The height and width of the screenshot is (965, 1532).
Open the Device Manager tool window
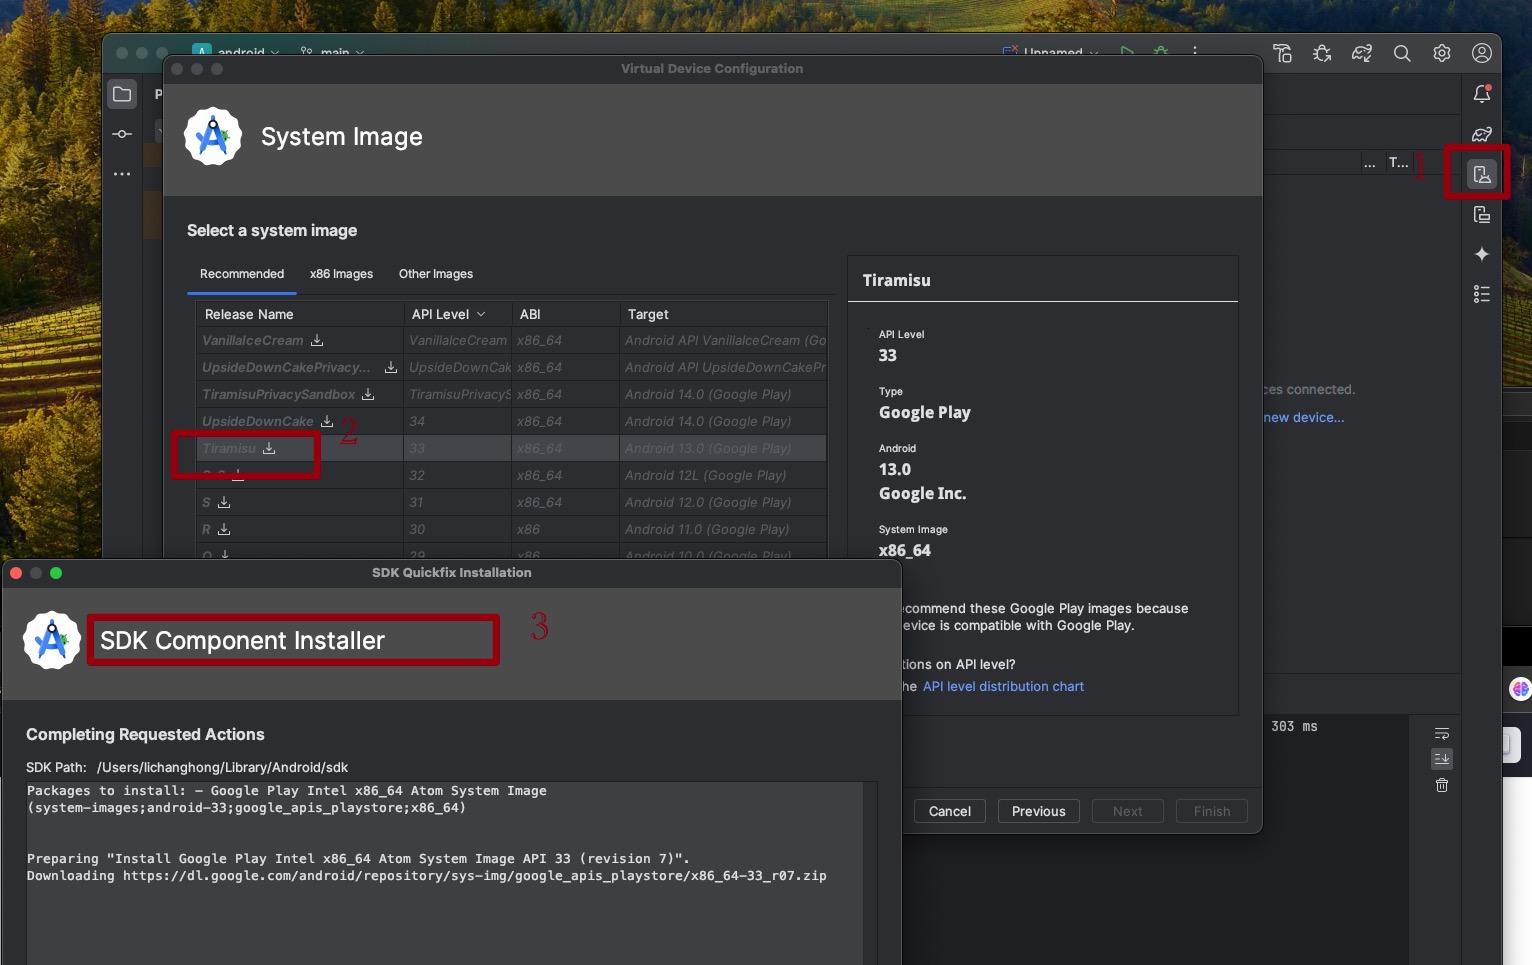1481,175
